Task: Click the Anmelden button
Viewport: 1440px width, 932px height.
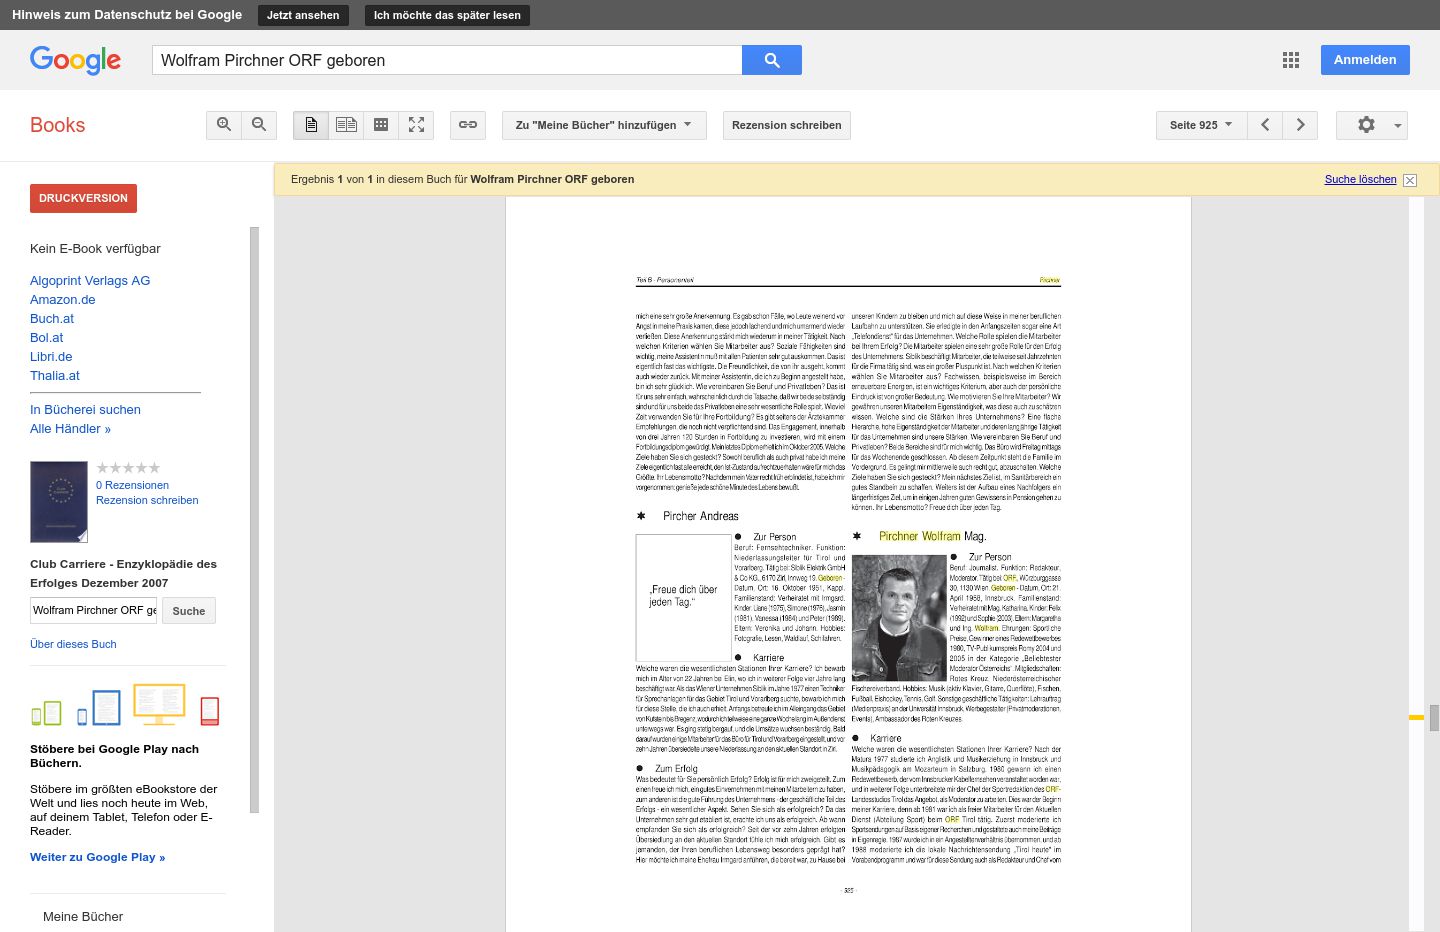Action: click(x=1365, y=60)
